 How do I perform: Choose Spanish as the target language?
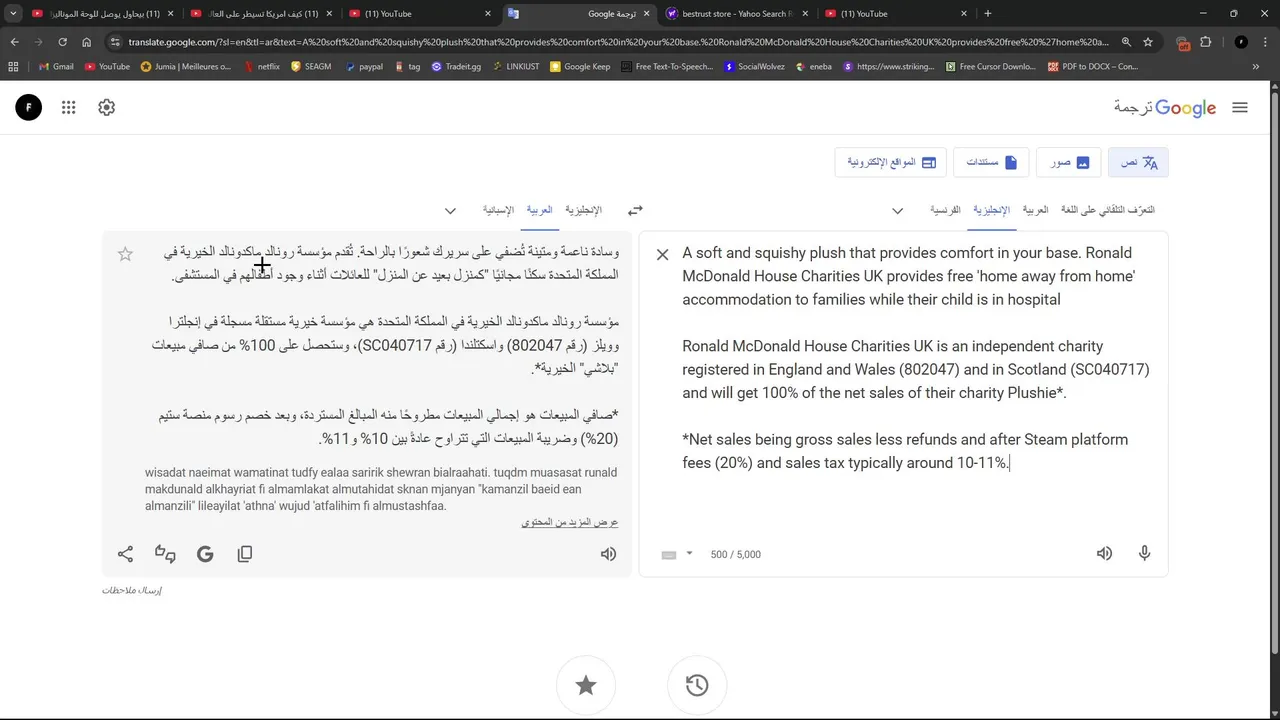498,210
